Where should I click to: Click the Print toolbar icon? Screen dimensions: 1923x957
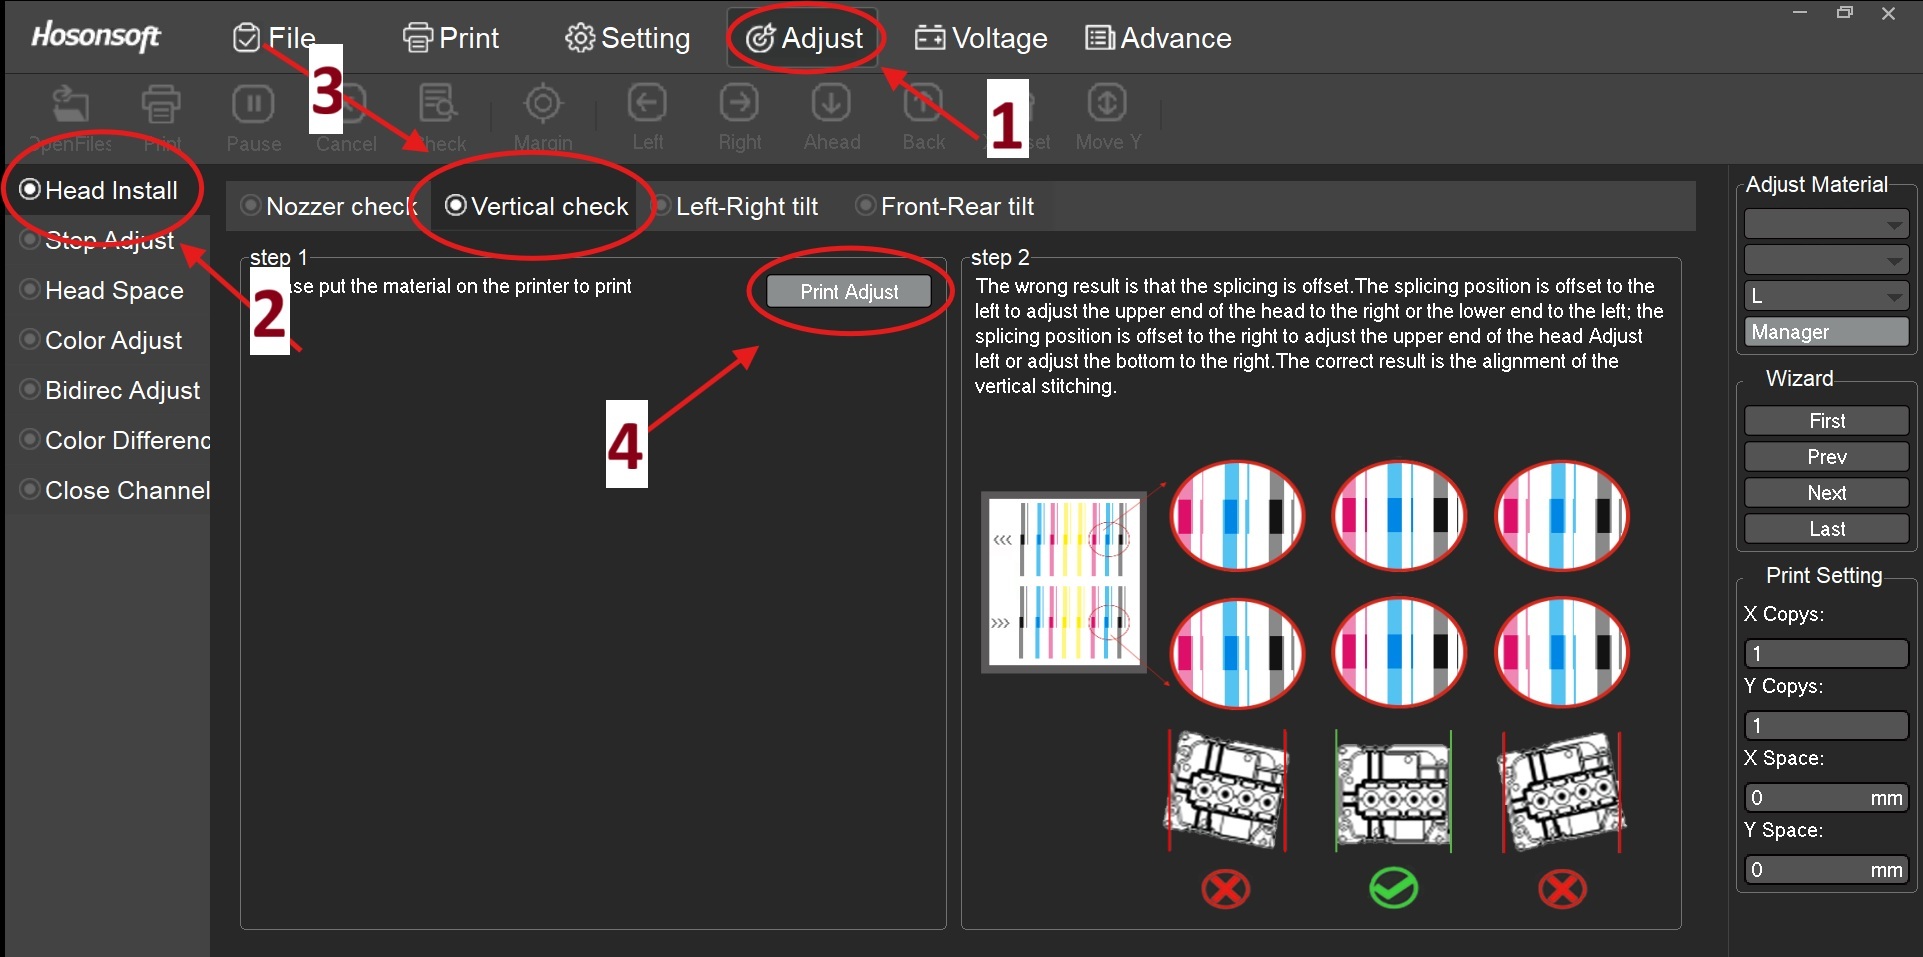(161, 104)
